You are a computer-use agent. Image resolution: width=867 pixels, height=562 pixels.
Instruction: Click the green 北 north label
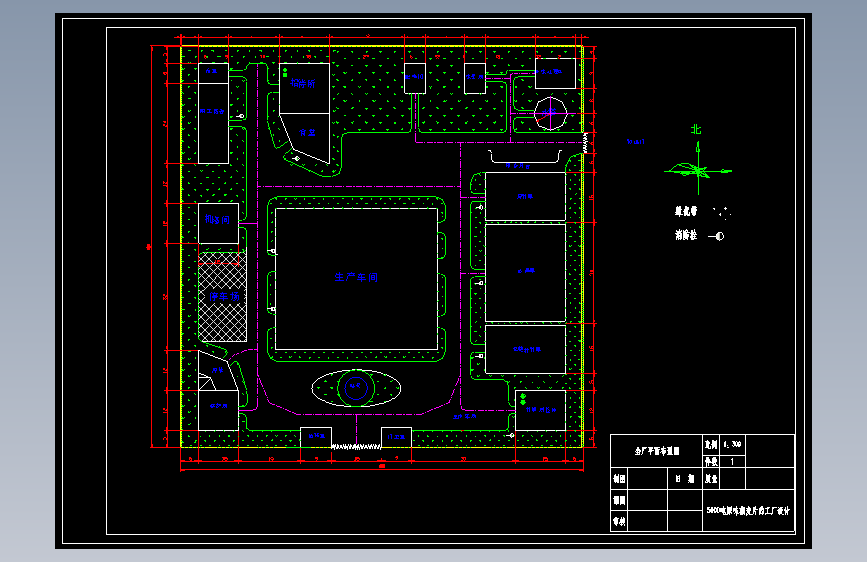tap(696, 129)
